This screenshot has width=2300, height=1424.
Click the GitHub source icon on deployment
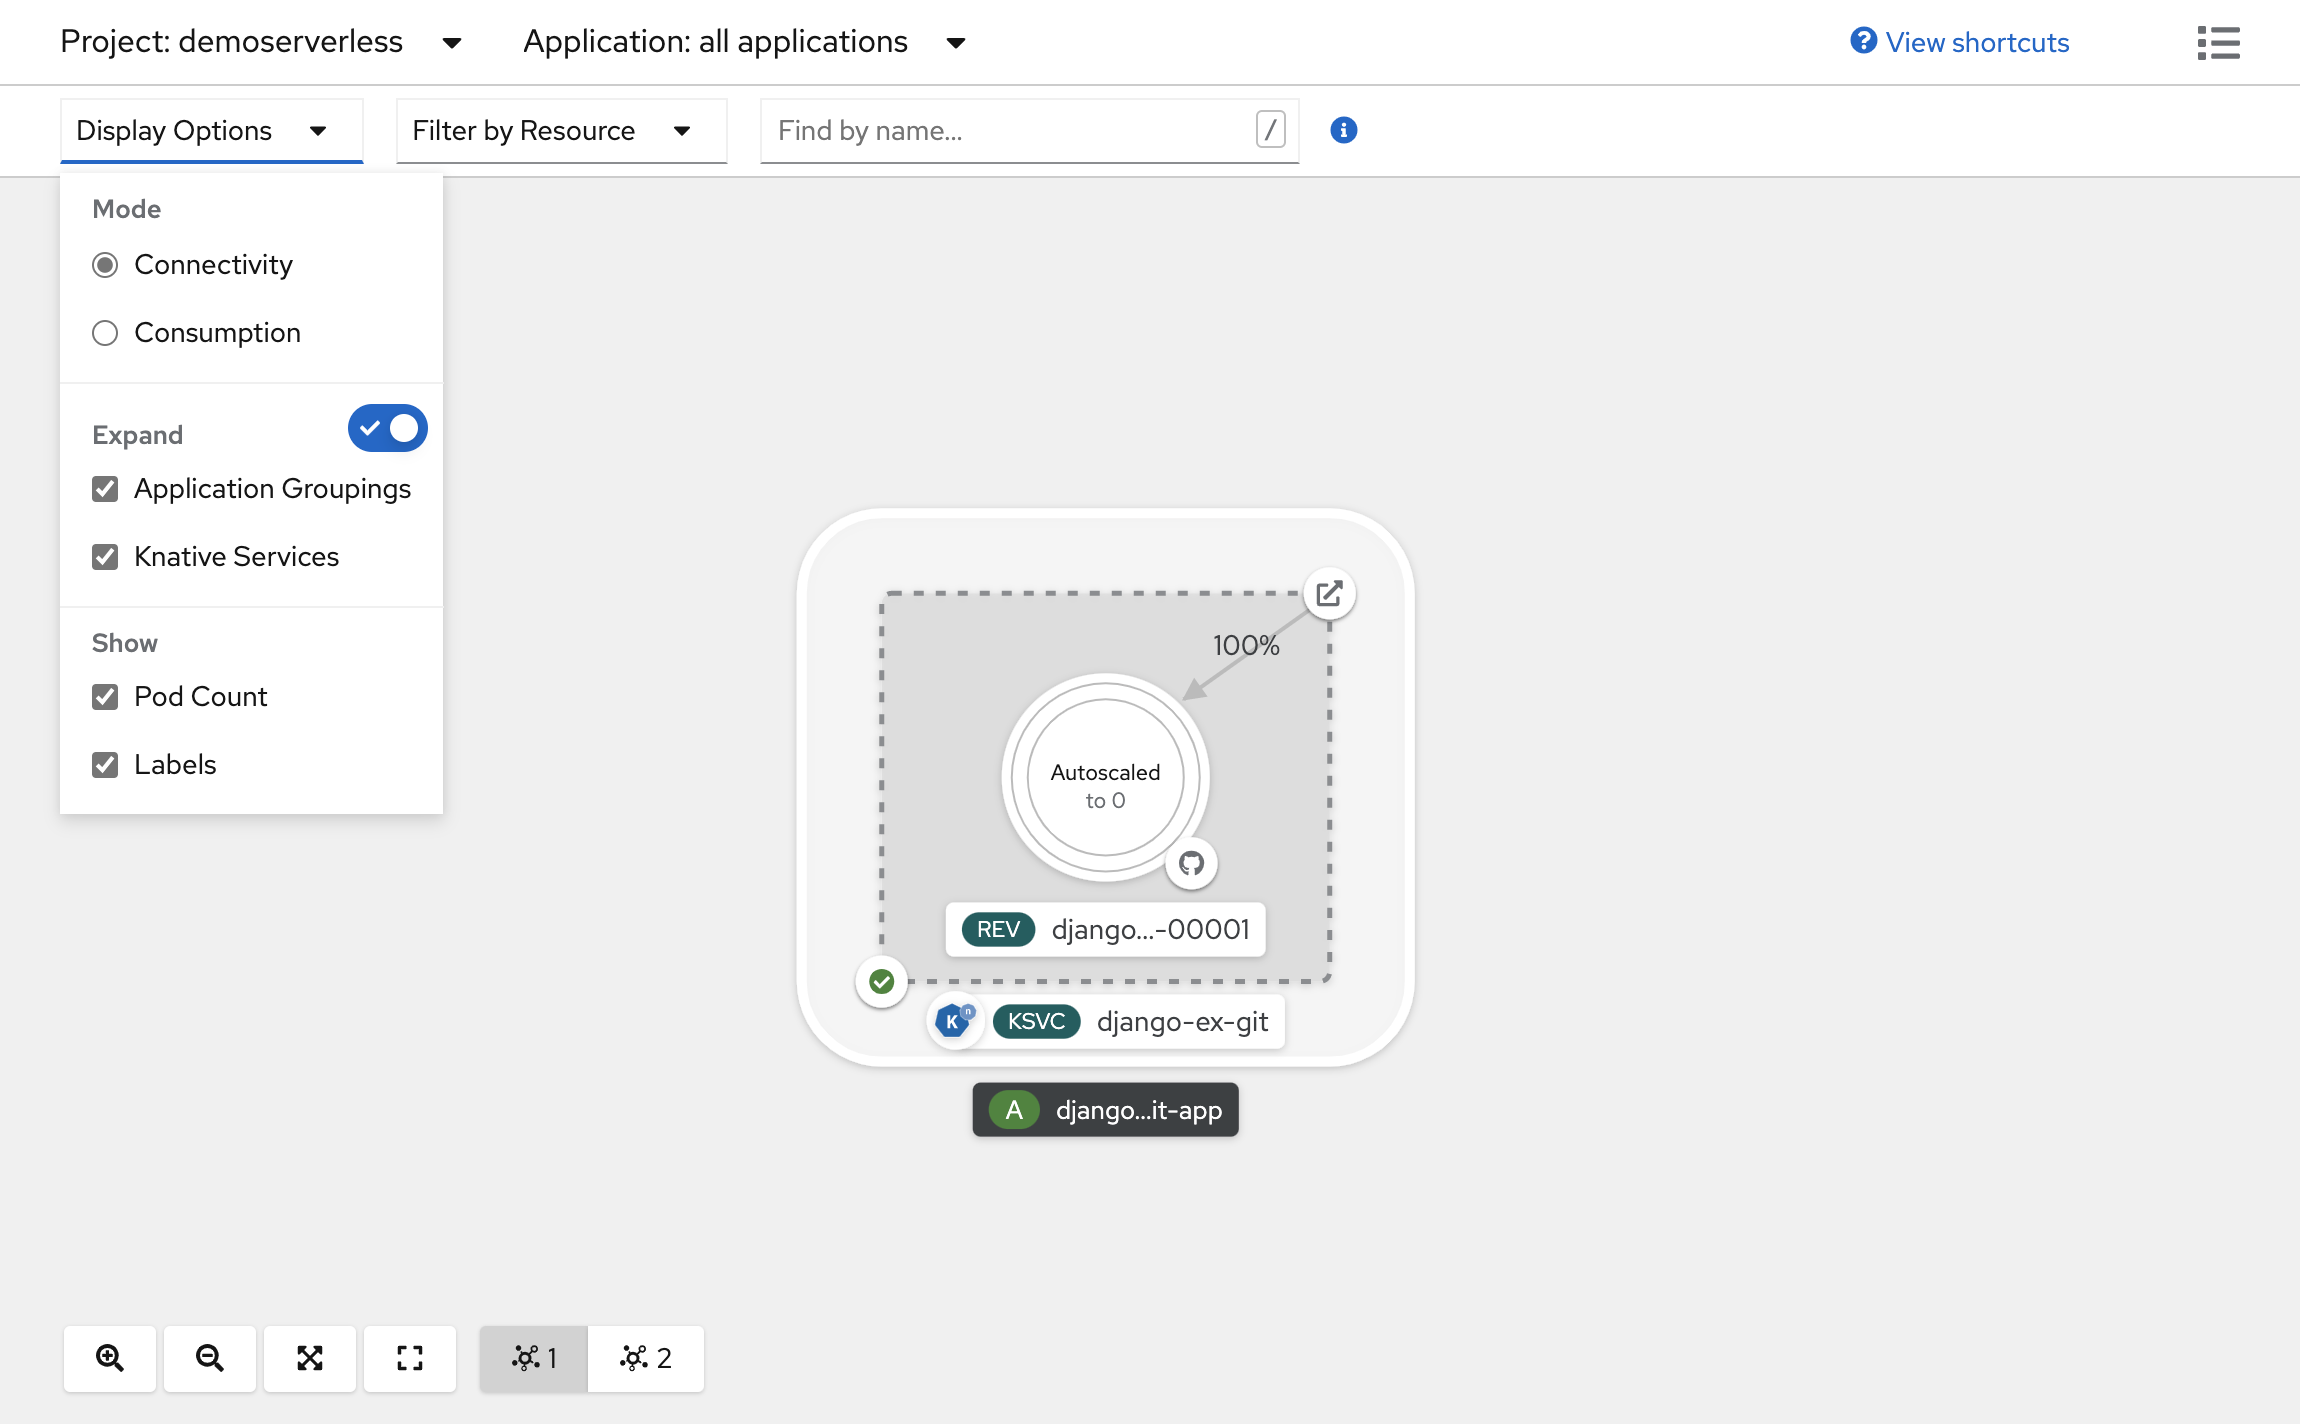[x=1189, y=866]
